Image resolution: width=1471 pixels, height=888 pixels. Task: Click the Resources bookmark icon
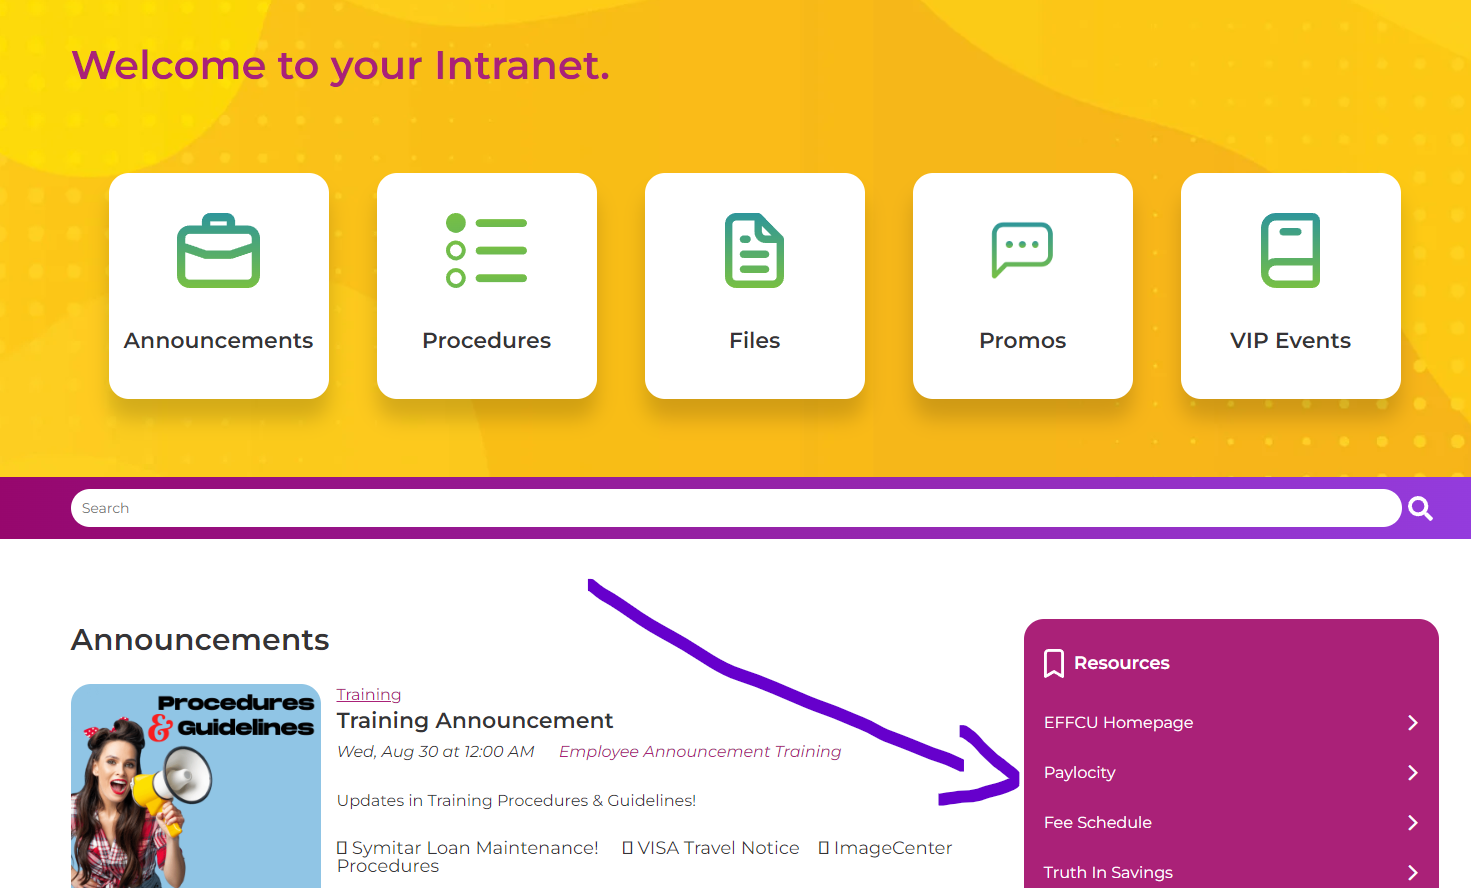(1053, 663)
